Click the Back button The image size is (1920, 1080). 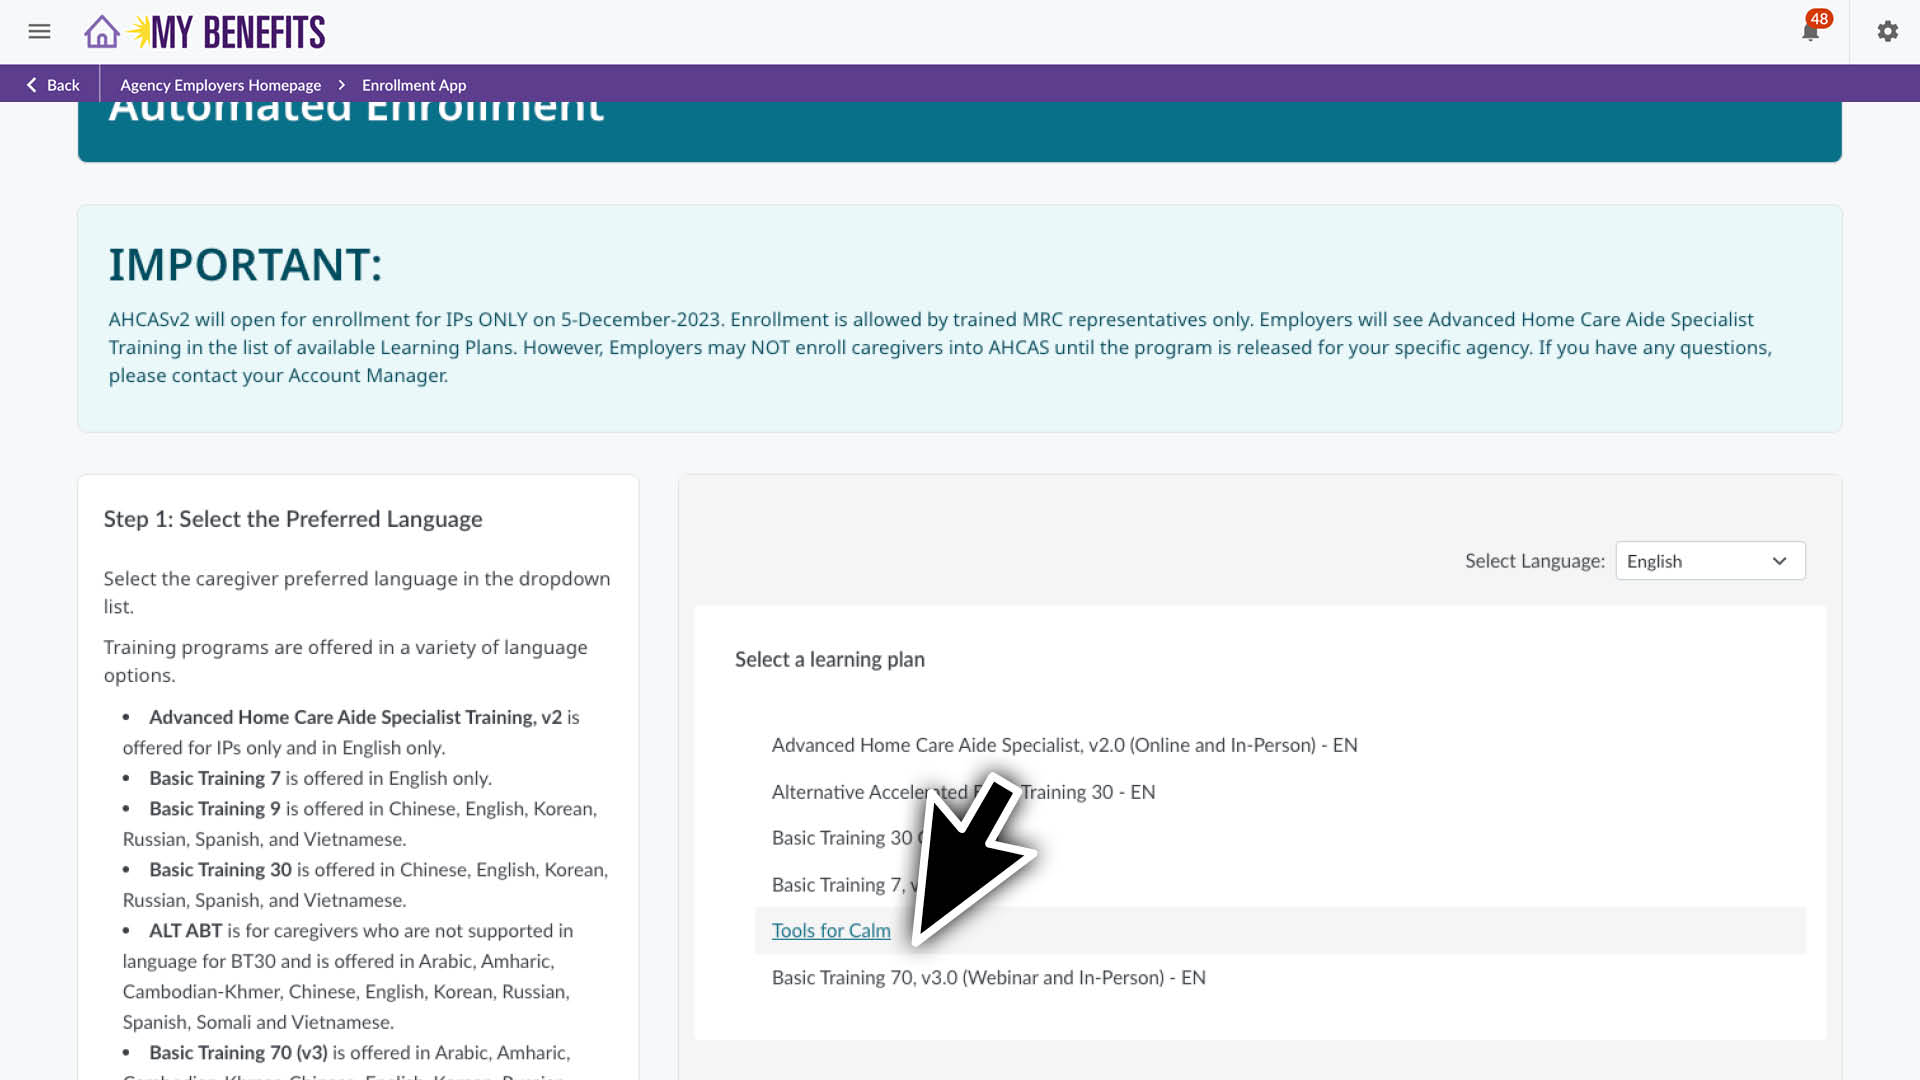(x=51, y=85)
